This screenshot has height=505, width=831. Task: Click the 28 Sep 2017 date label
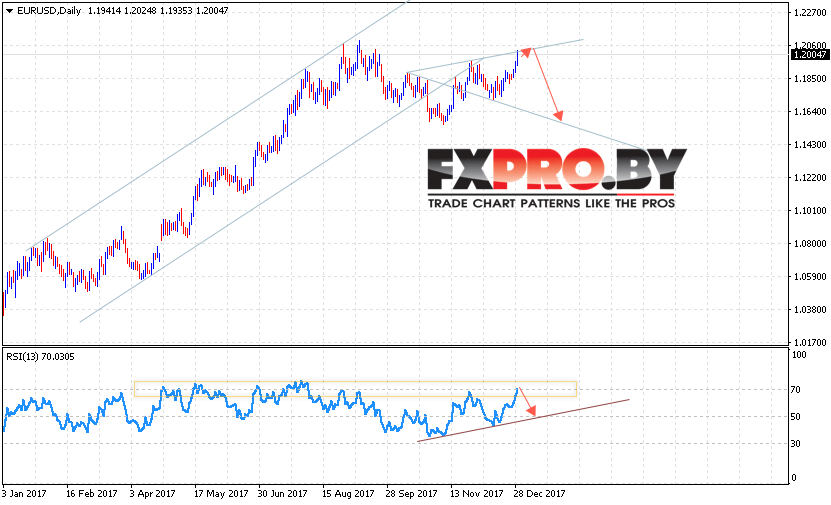click(411, 494)
